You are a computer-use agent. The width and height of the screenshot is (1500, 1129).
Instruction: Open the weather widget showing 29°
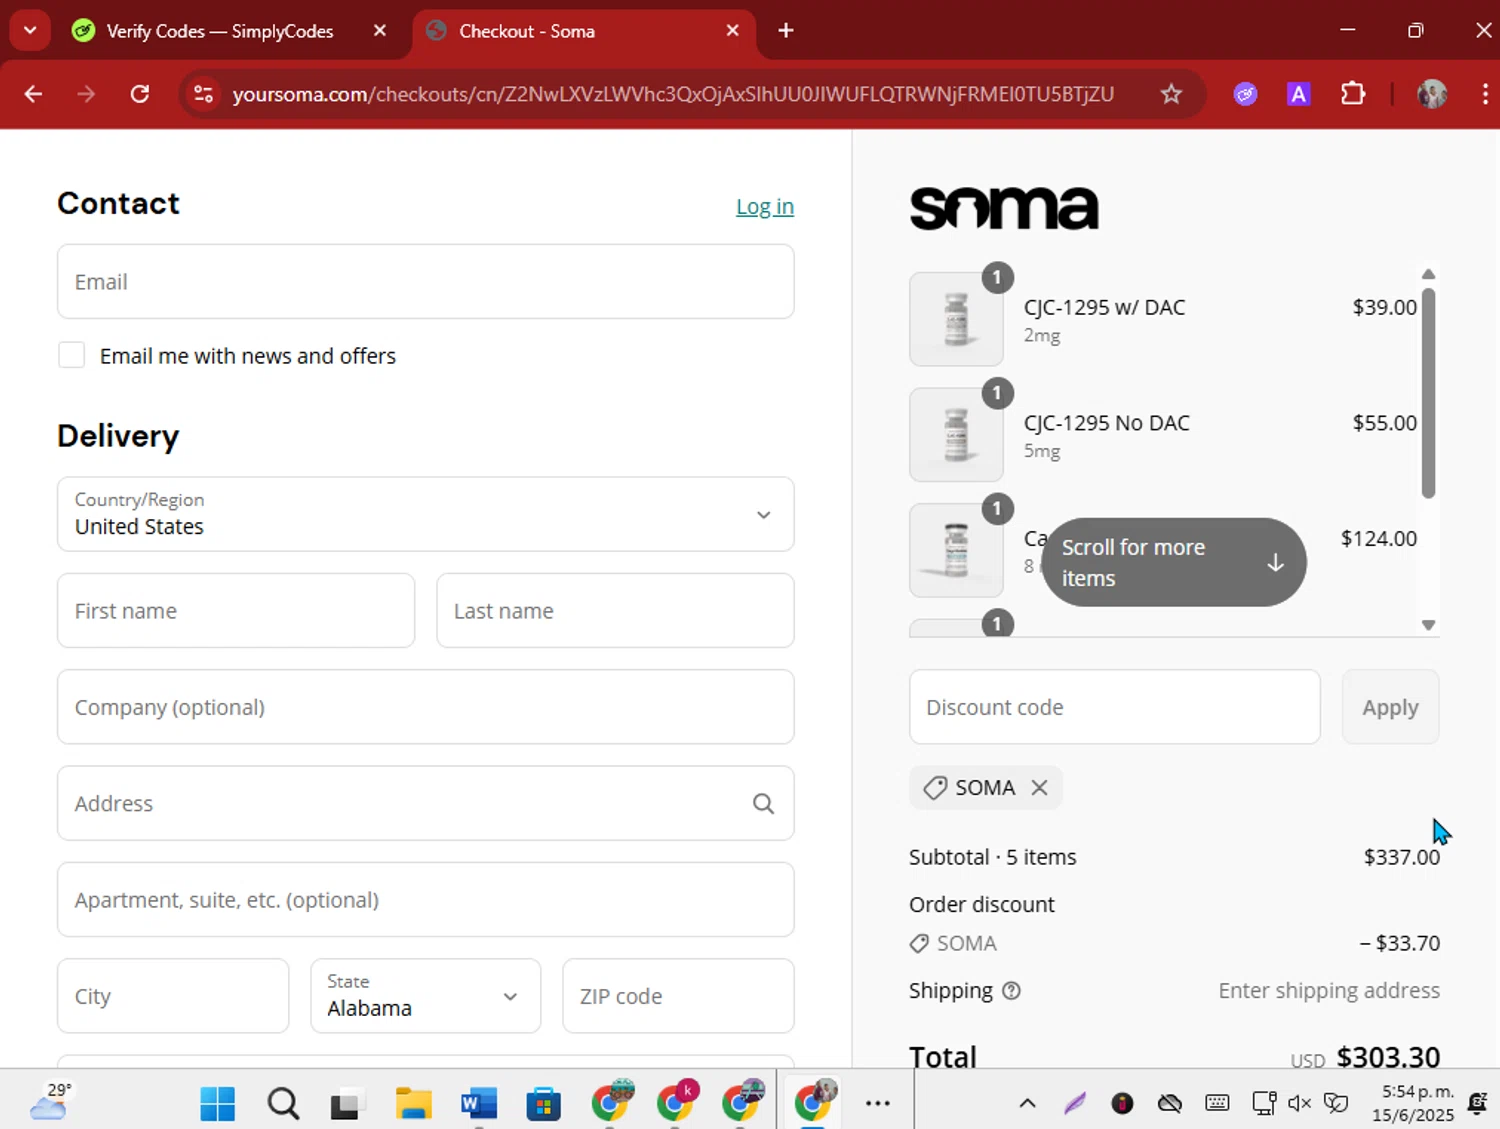tap(52, 1101)
